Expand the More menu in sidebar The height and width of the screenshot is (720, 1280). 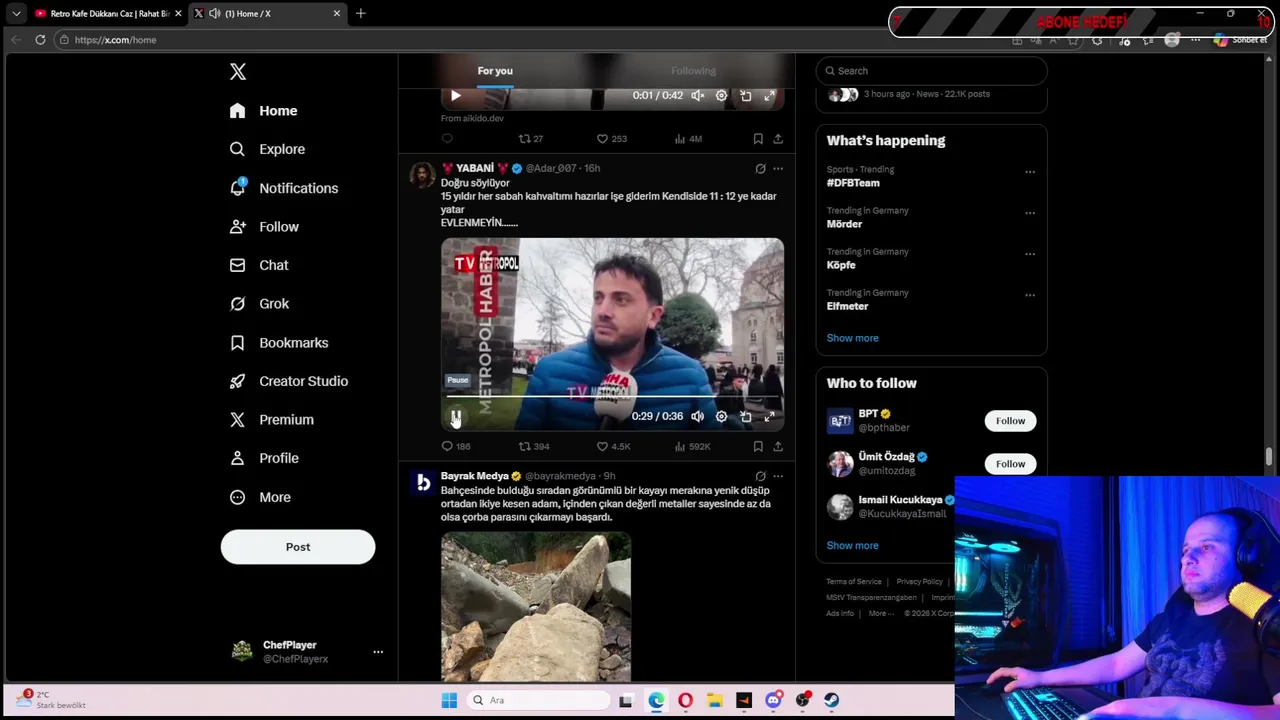260,497
